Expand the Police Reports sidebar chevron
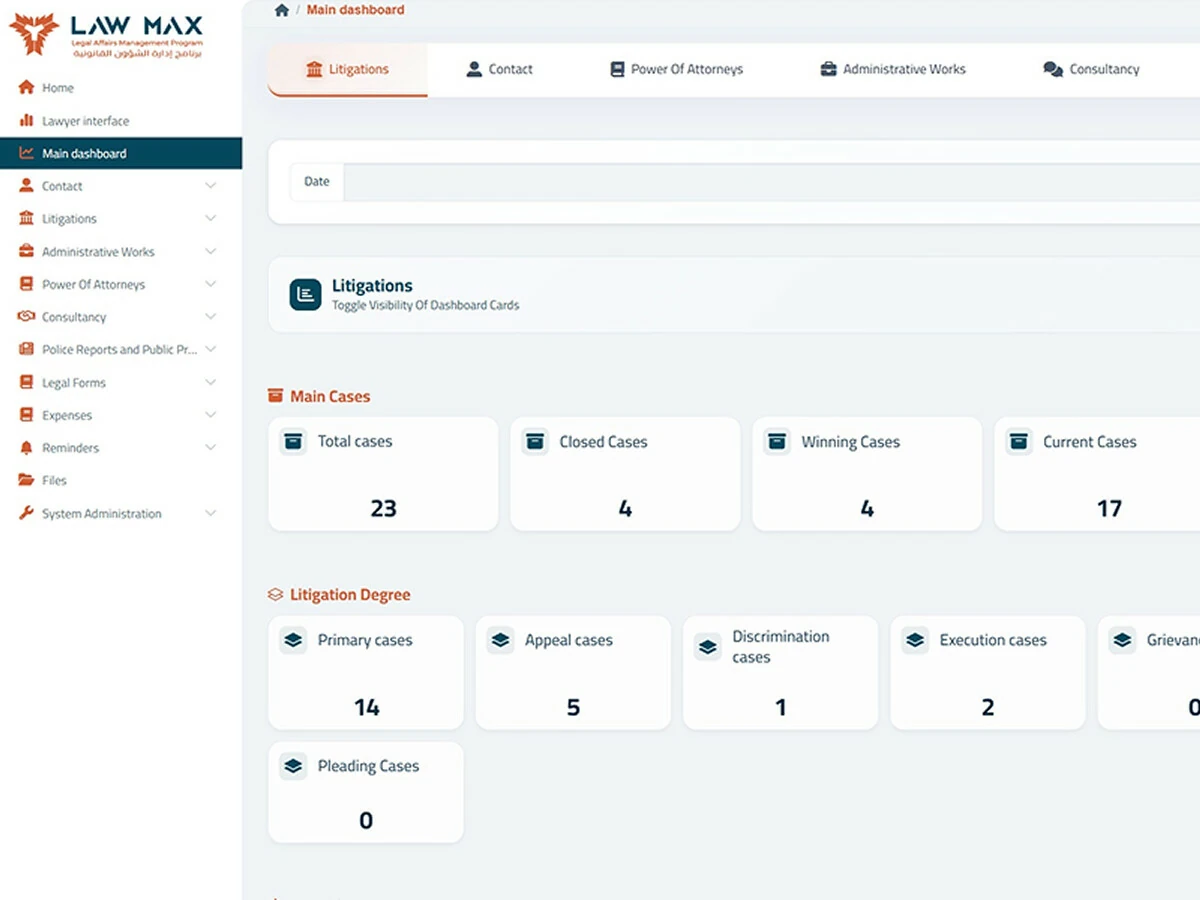 pyautogui.click(x=210, y=349)
